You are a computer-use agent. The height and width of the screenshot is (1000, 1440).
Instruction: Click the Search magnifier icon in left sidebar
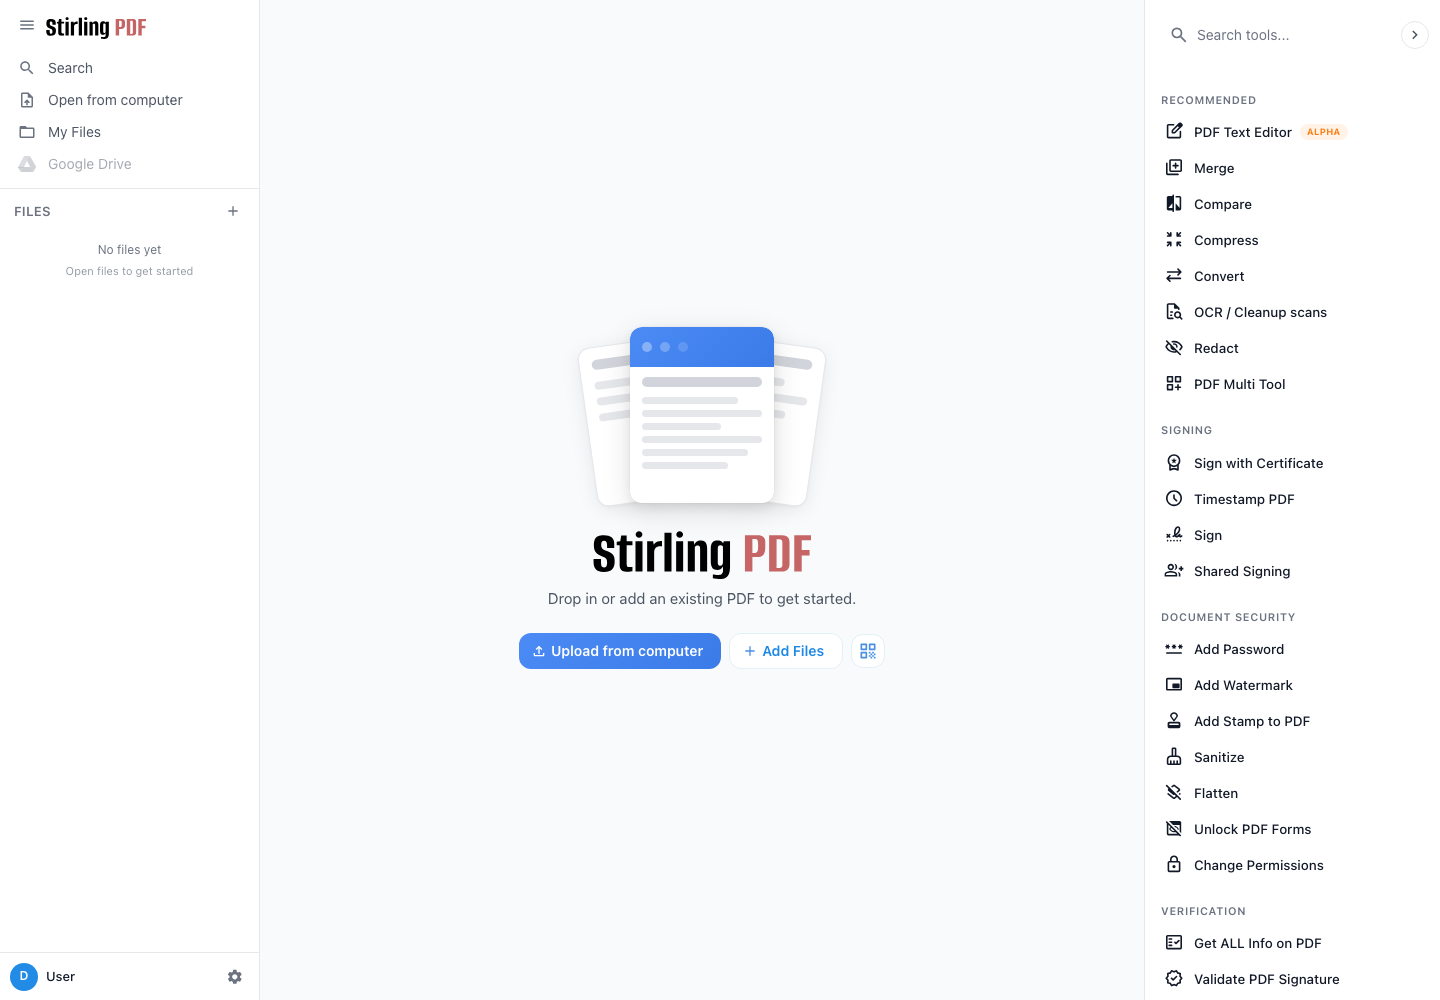(27, 68)
